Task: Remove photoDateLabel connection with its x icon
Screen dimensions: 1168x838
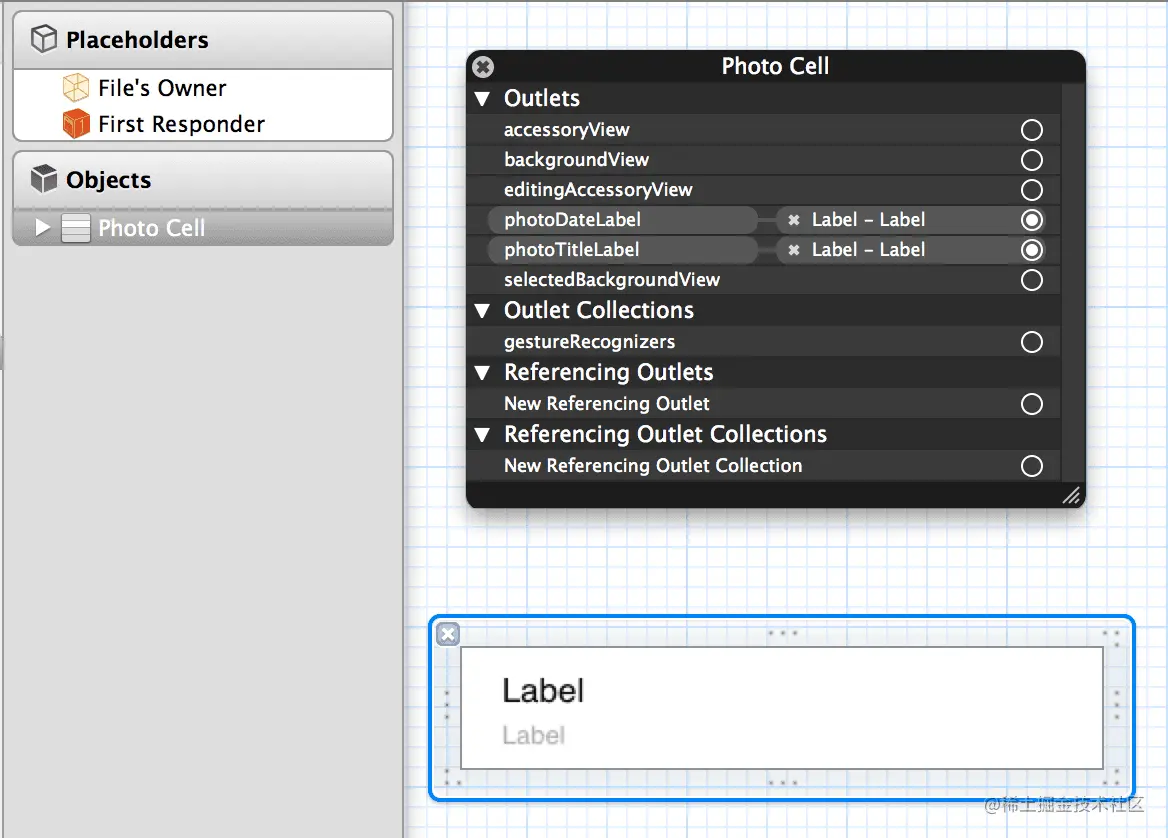Action: tap(794, 220)
